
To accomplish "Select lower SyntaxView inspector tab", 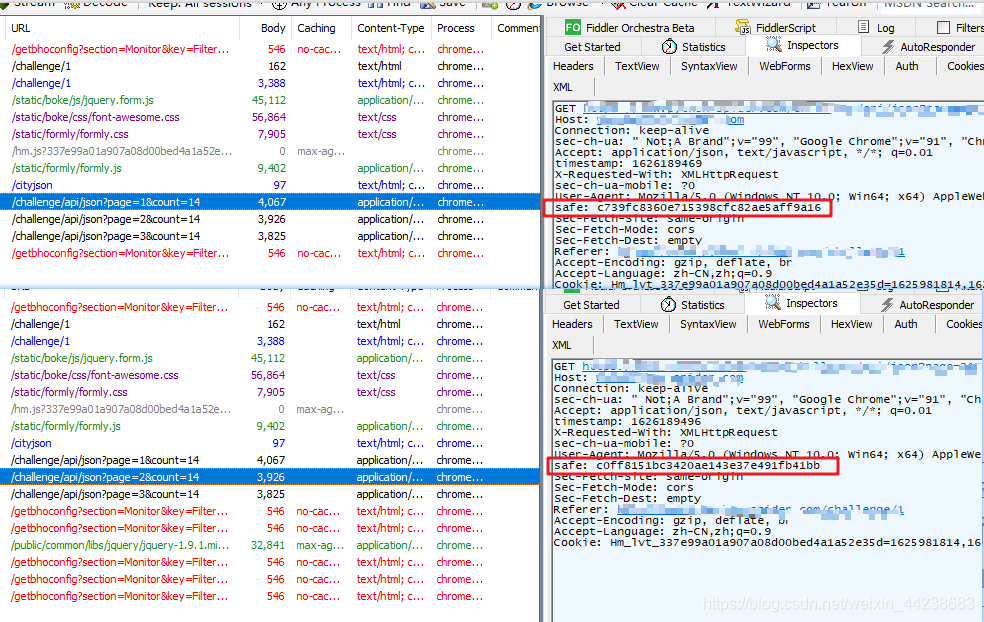I will (x=708, y=324).
